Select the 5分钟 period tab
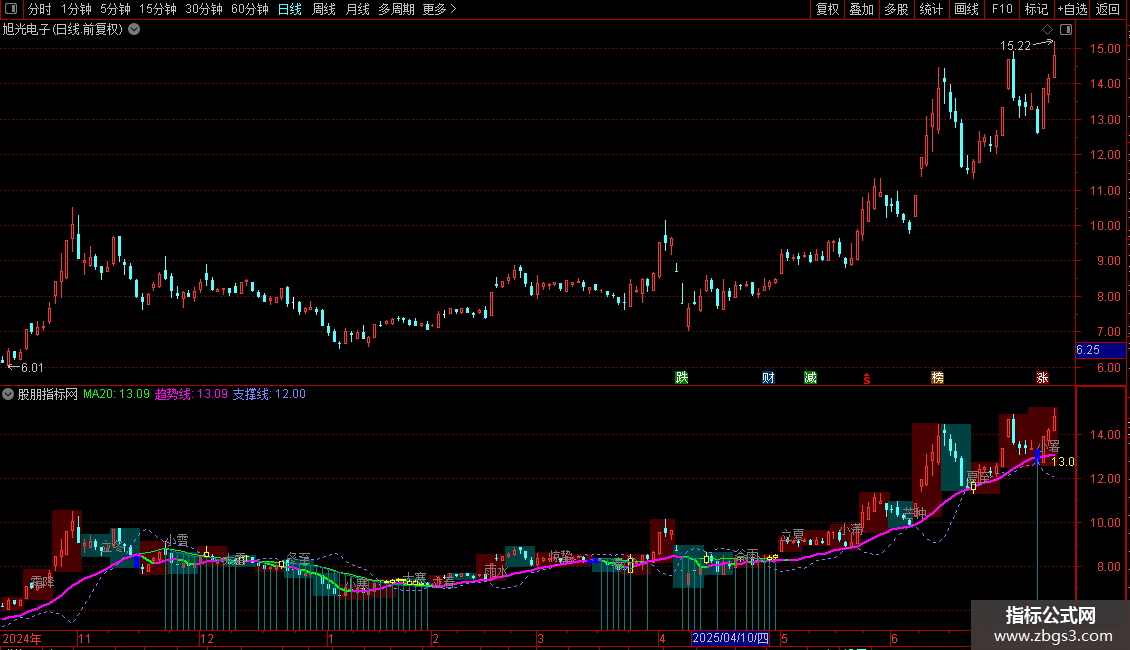This screenshot has width=1130, height=650. click(x=115, y=9)
